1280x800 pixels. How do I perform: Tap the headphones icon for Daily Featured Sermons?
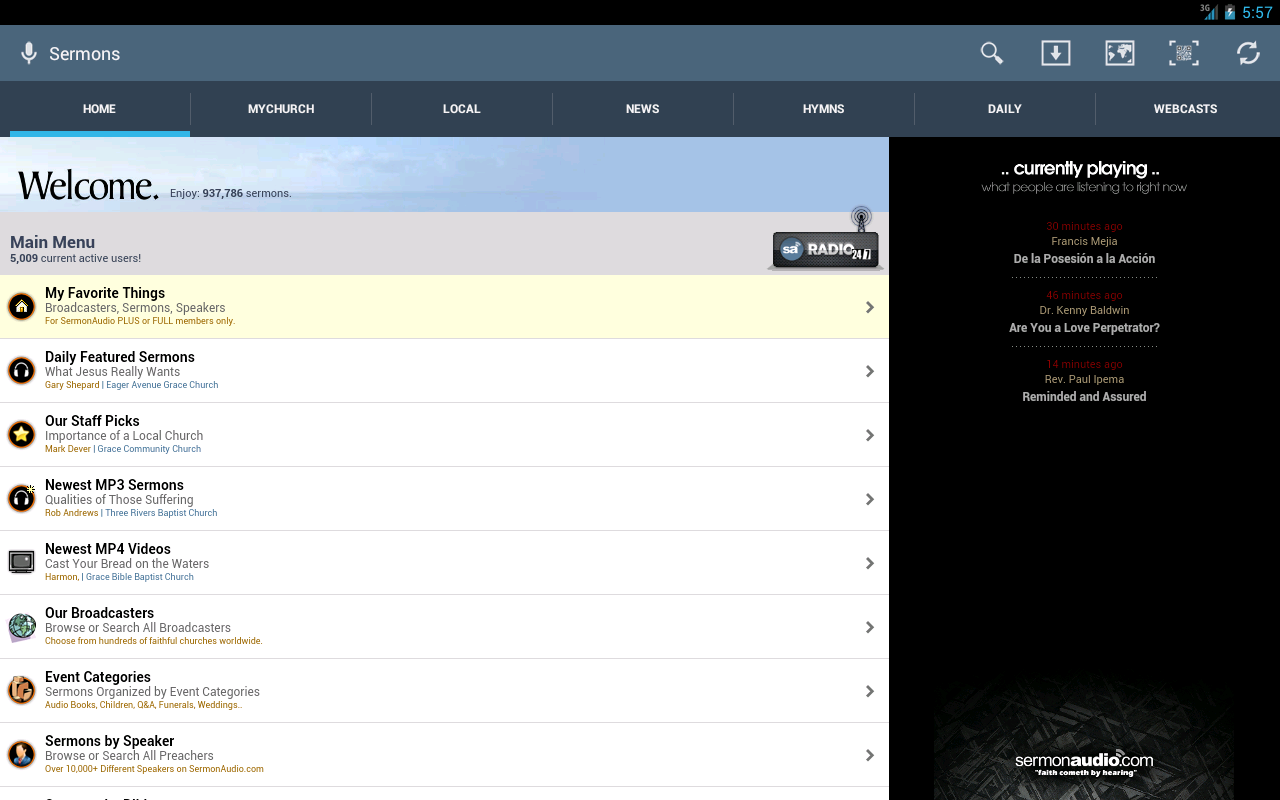tap(21, 371)
